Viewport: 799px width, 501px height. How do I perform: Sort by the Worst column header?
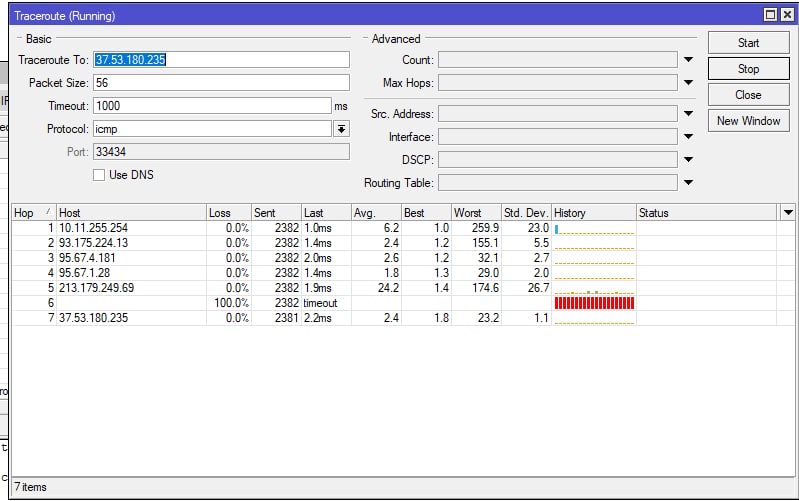(476, 213)
